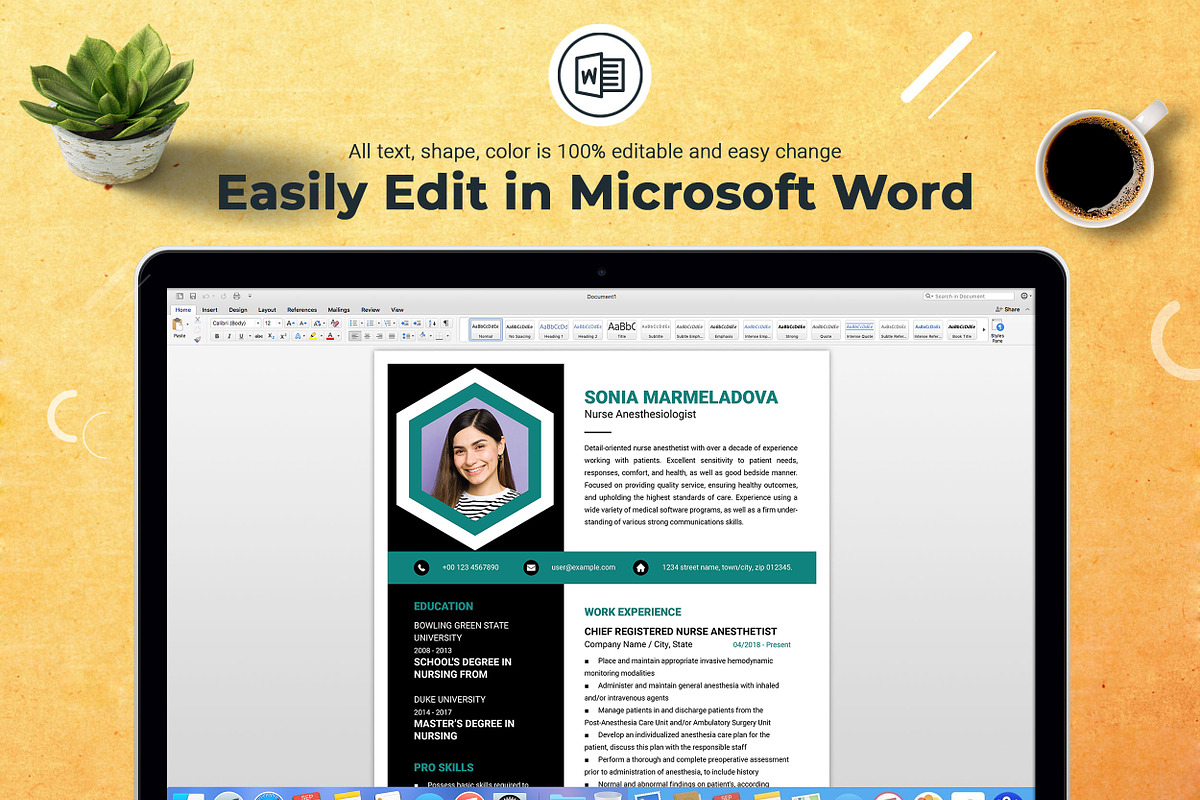1200x800 pixels.
Task: Open the Borders dropdown arrow
Action: [448, 336]
